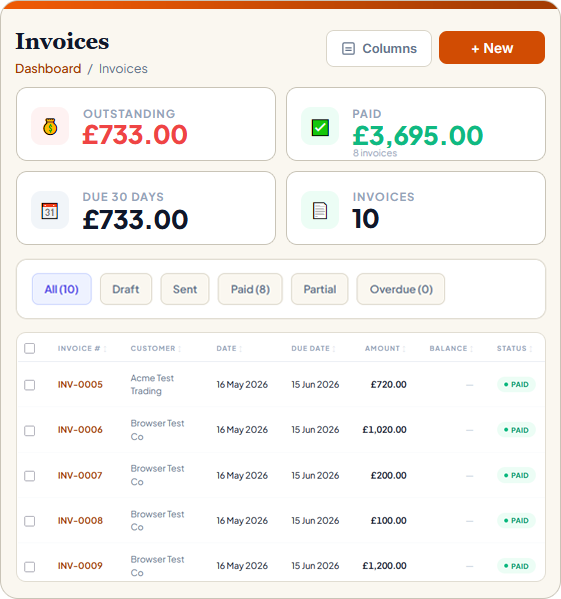Create a new invoice with + New

pos(491,48)
